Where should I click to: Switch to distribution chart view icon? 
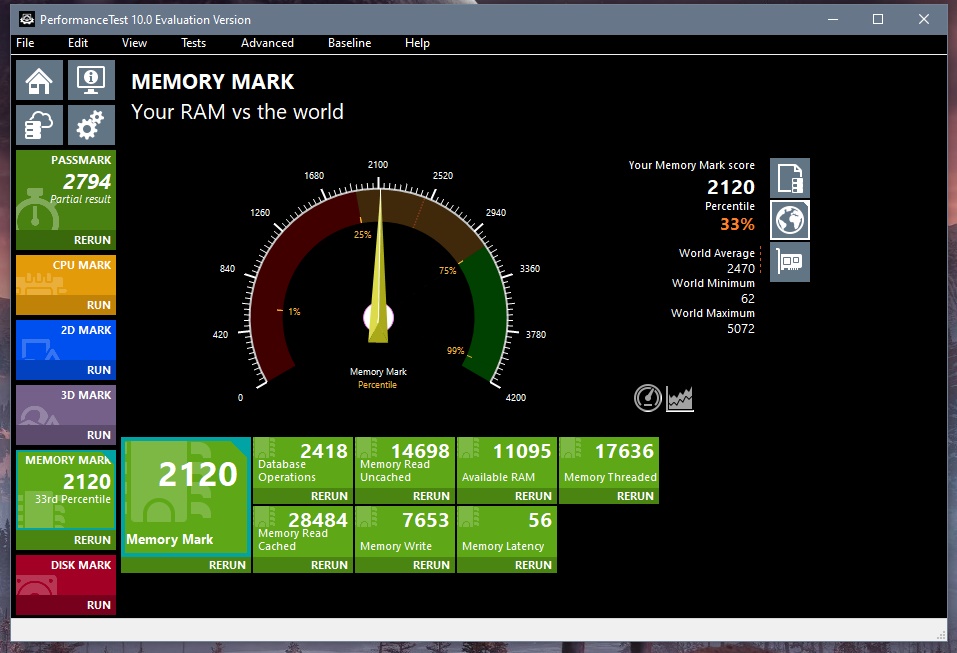point(679,399)
